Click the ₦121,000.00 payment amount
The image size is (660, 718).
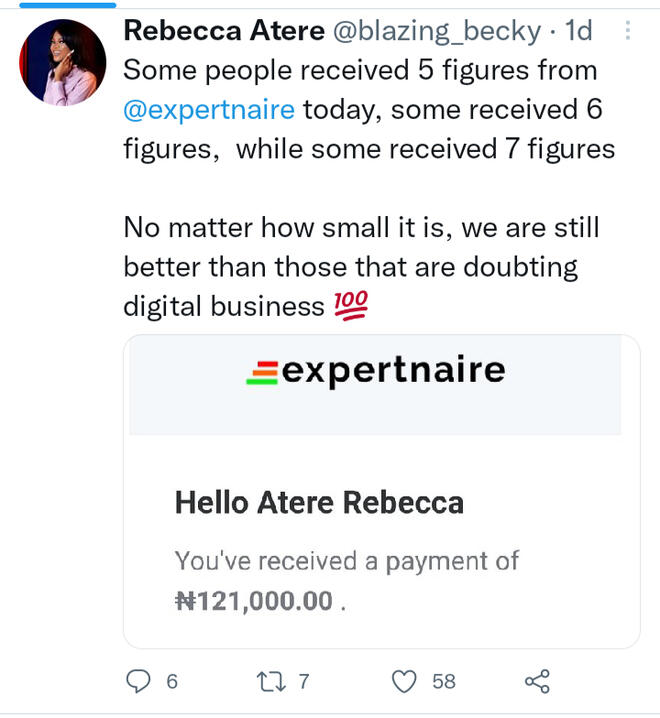click(x=254, y=601)
